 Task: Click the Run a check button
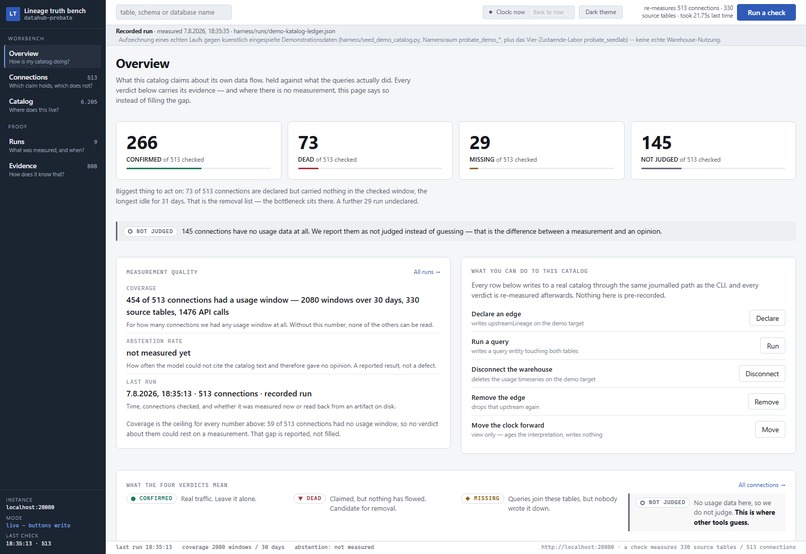click(x=766, y=12)
